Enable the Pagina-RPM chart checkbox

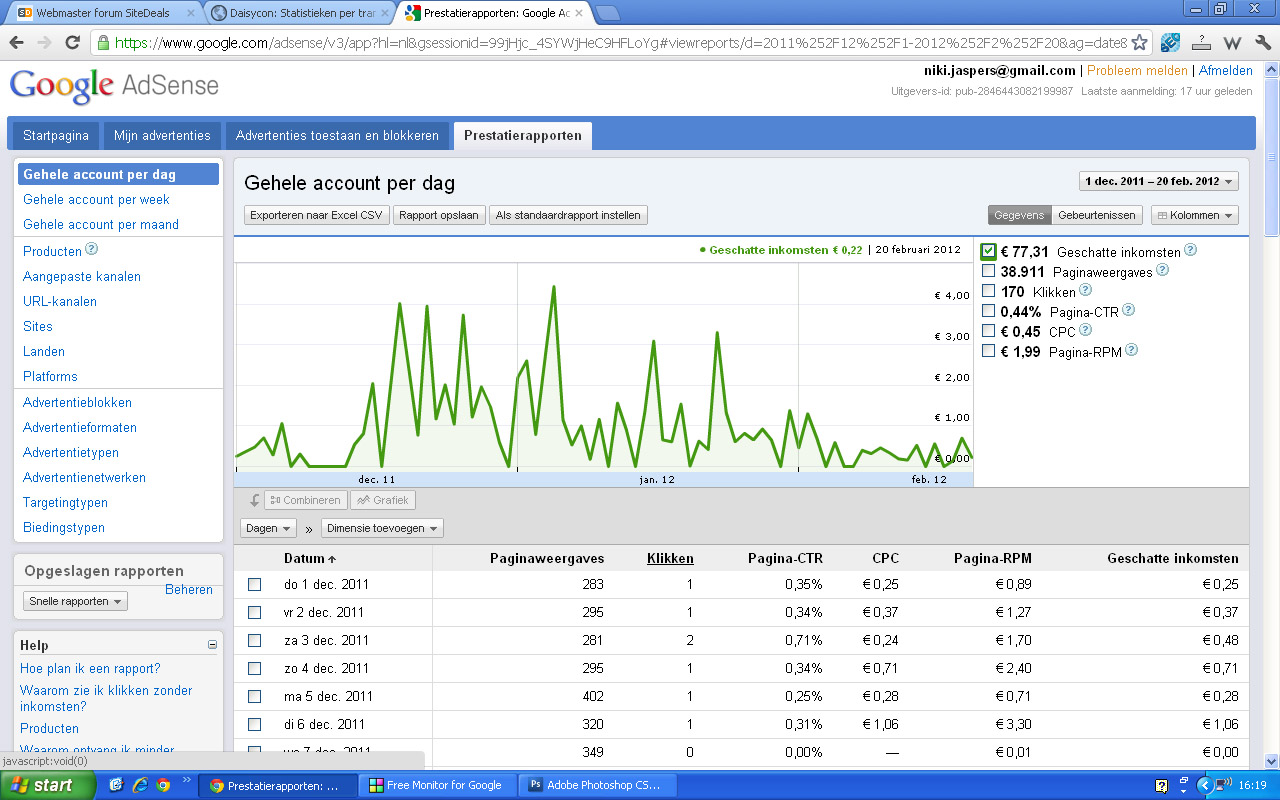coord(989,351)
